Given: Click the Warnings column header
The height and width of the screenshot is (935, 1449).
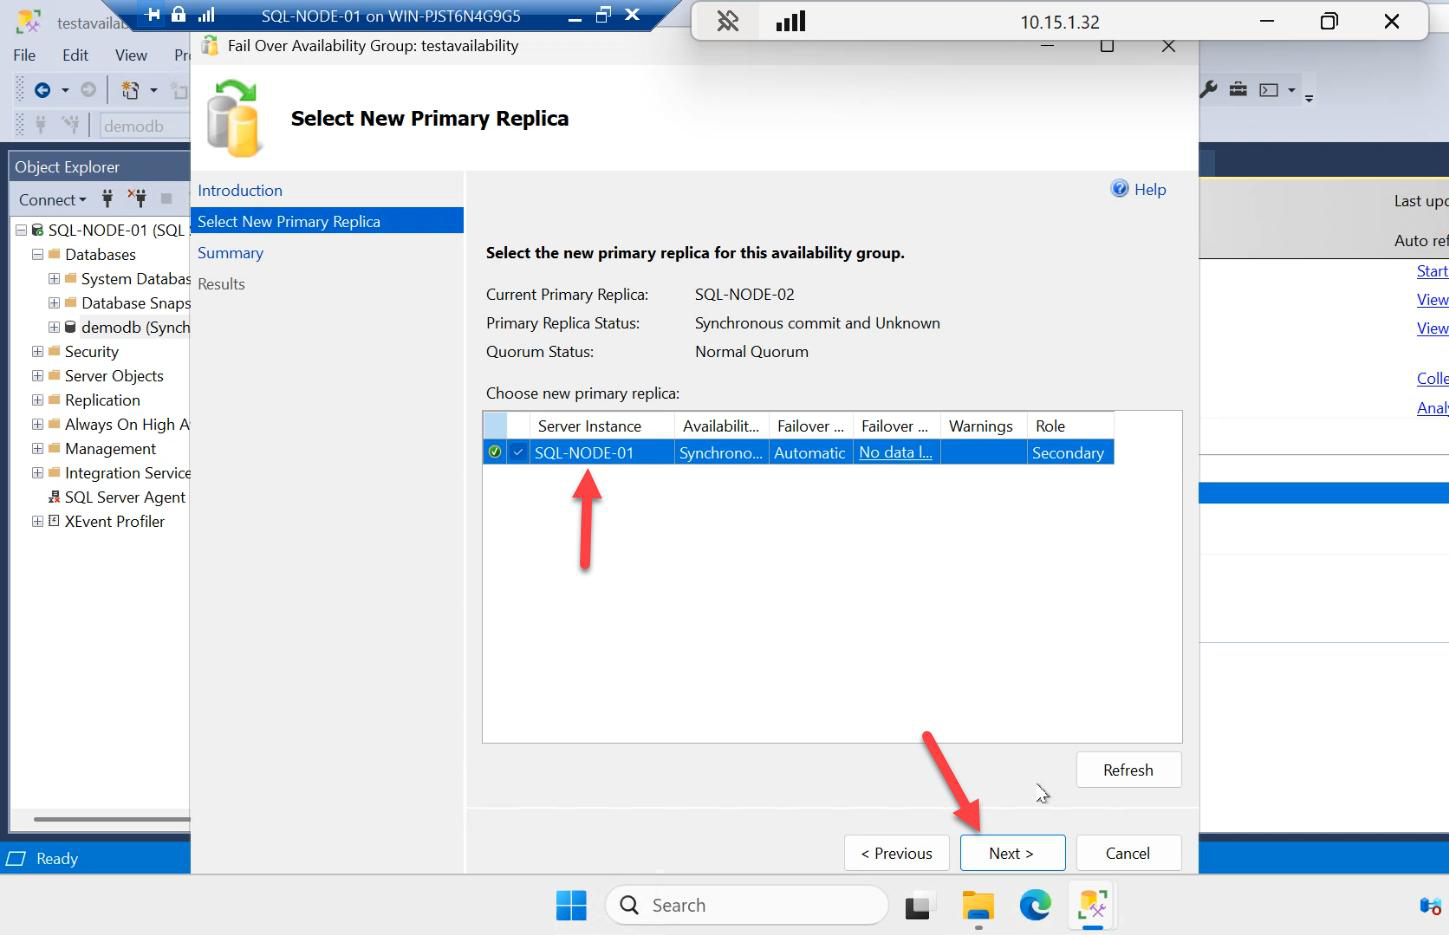Looking at the screenshot, I should (981, 426).
